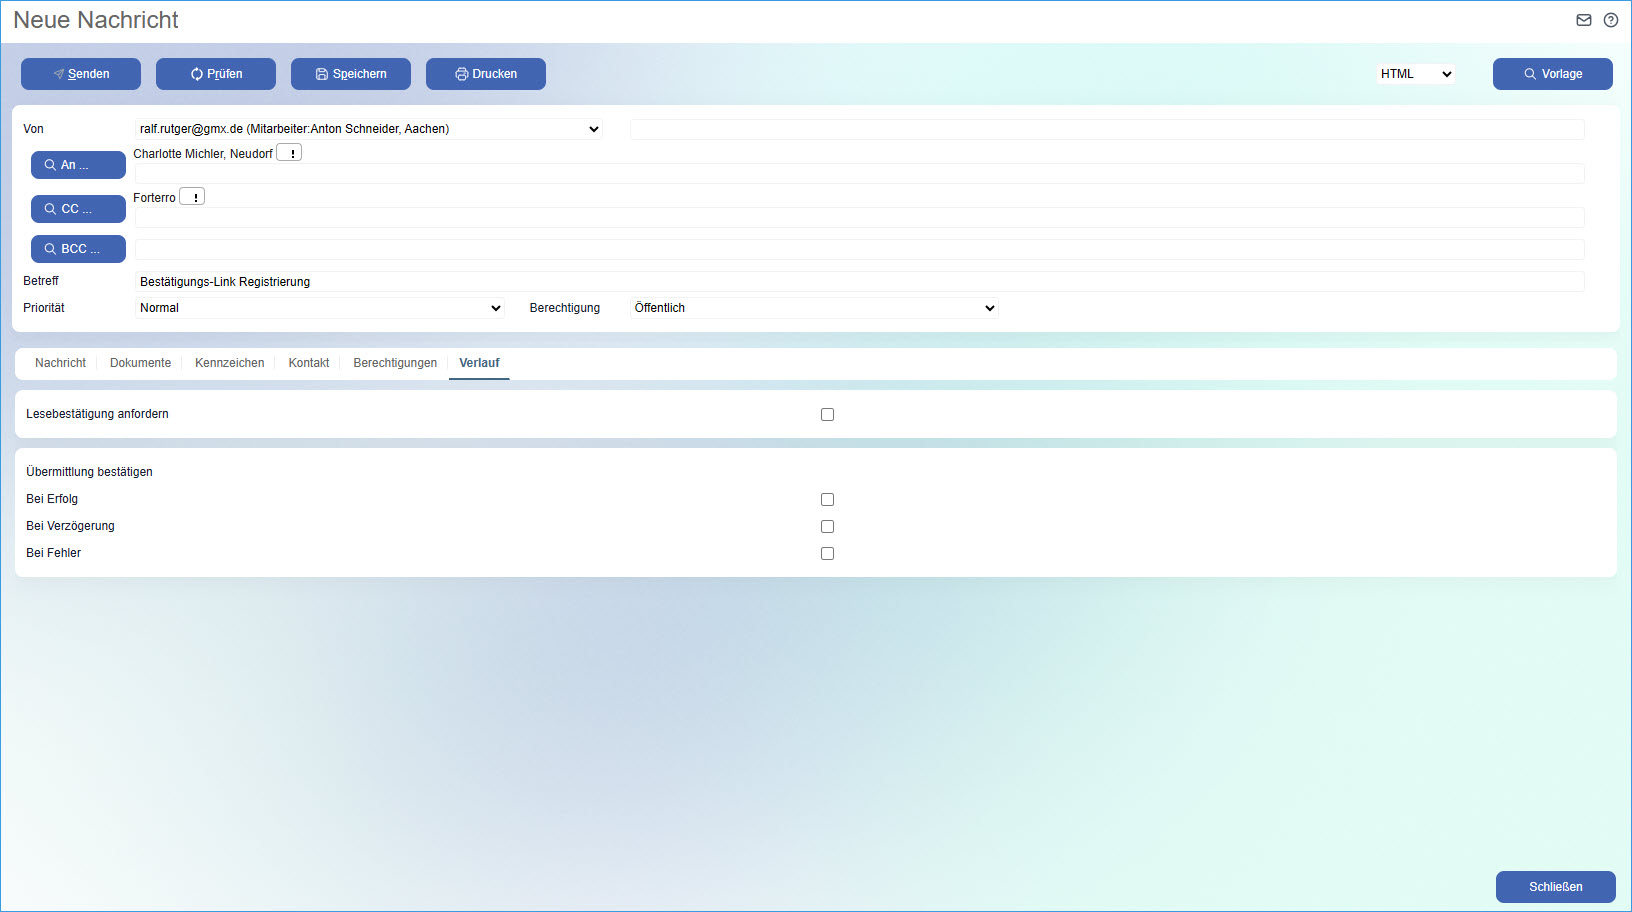Click the mail envelope icon in header

tap(1584, 20)
